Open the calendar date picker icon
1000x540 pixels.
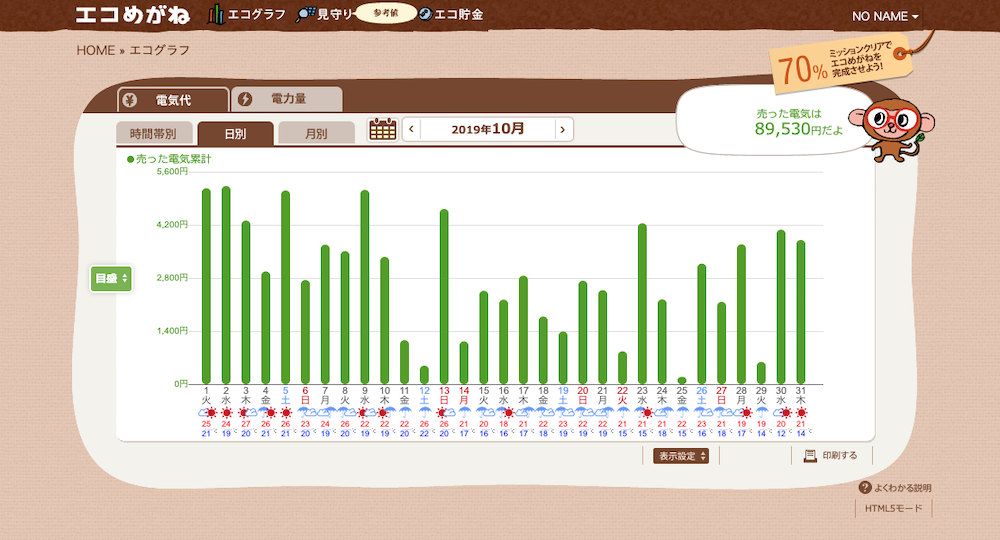(x=383, y=129)
